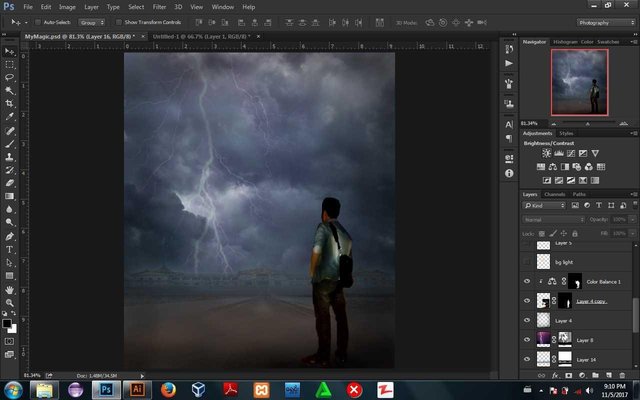The width and height of the screenshot is (640, 400).
Task: Enable the Auto-Select checkbox
Action: tap(39, 21)
